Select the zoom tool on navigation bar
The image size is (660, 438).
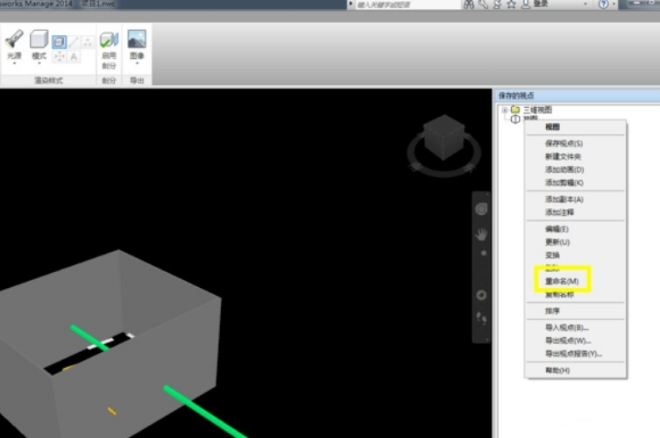pyautogui.click(x=484, y=253)
